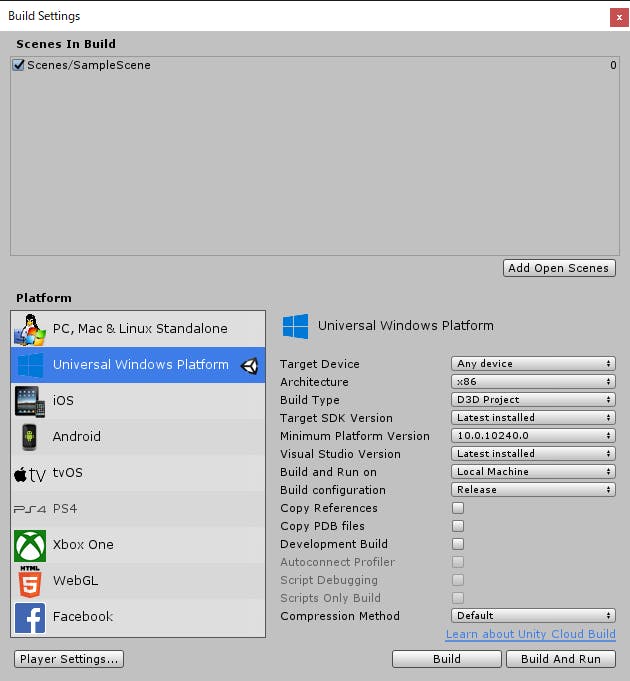Click the Build button

click(447, 659)
